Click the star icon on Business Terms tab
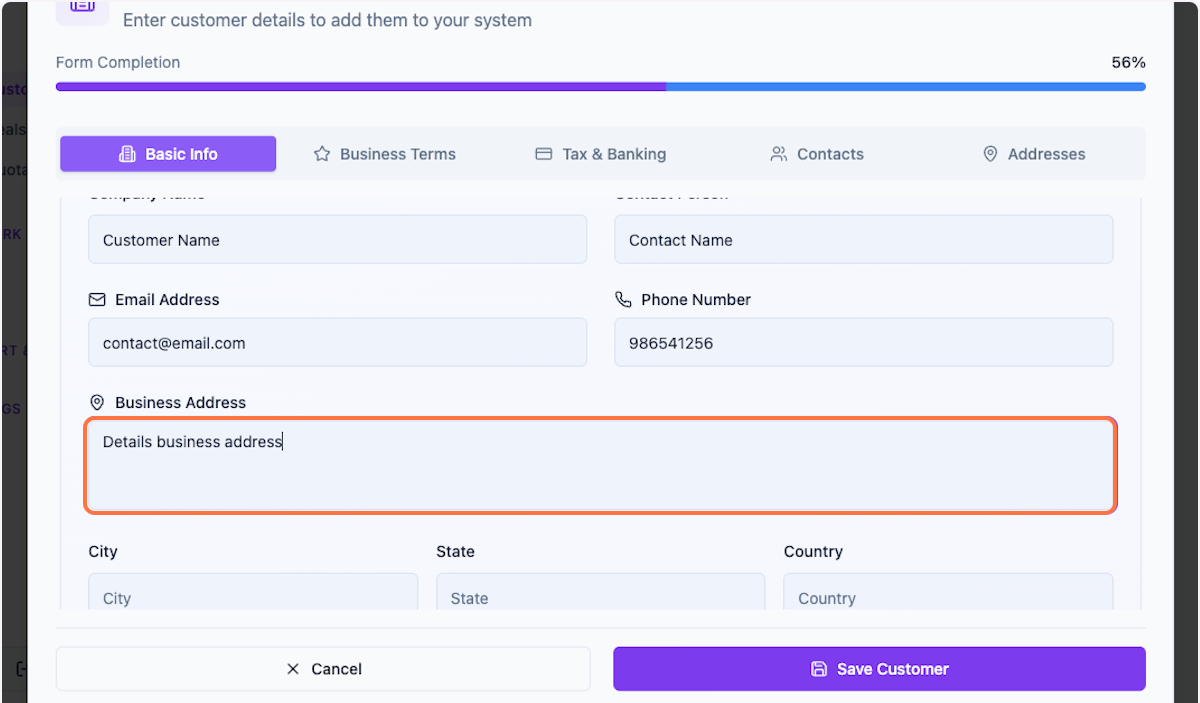 [321, 153]
